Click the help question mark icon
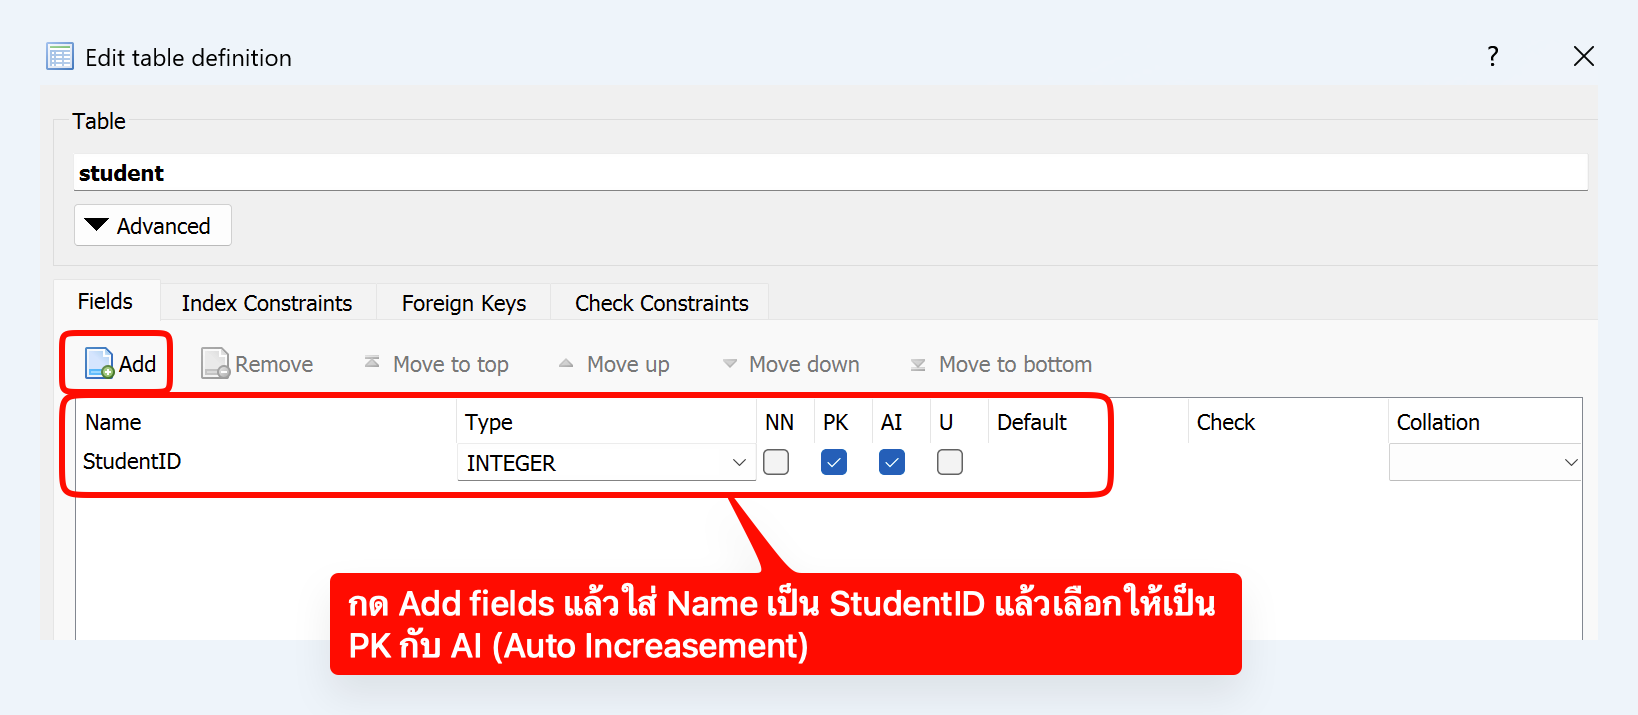 (1492, 57)
